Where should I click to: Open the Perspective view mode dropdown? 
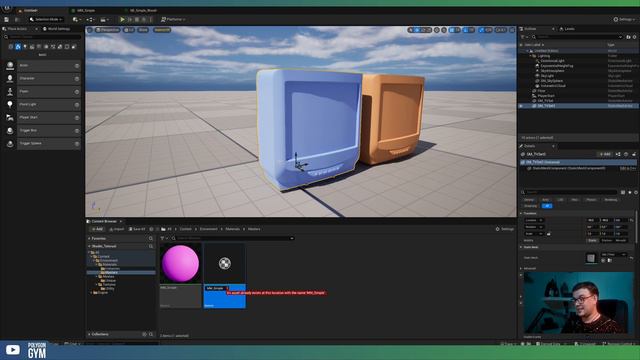coord(108,30)
